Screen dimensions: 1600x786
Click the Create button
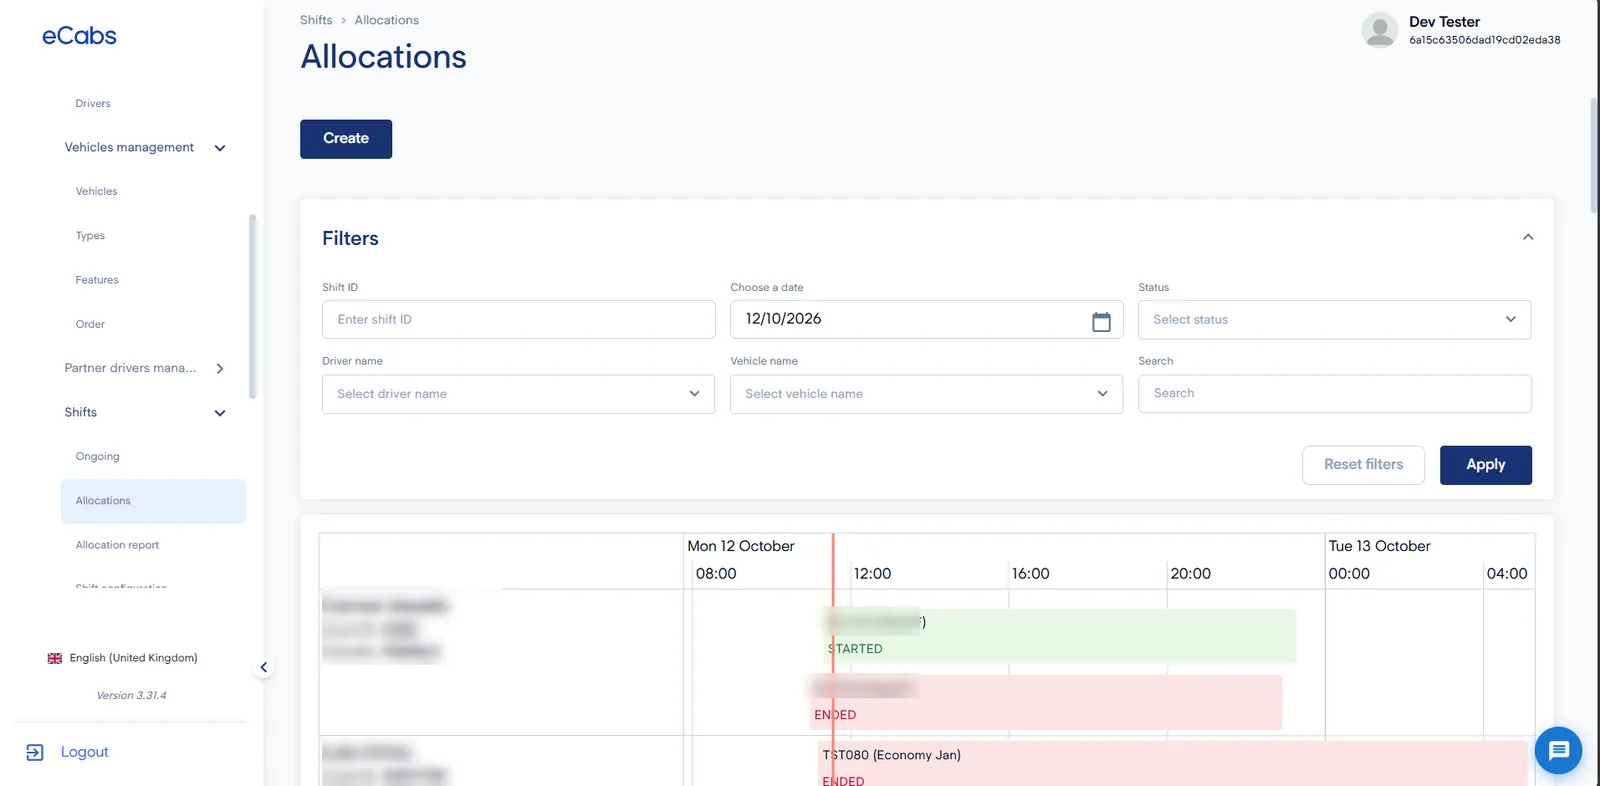click(x=346, y=139)
